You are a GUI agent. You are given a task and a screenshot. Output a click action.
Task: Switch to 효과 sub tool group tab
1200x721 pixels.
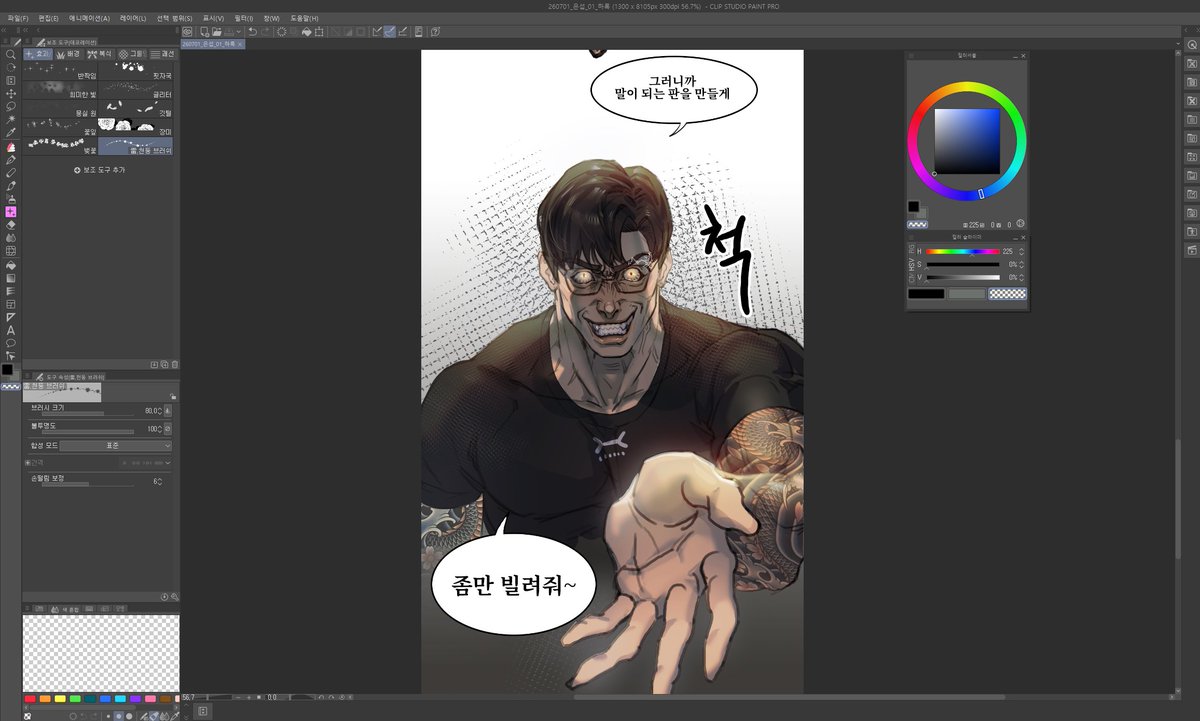pyautogui.click(x=37, y=54)
